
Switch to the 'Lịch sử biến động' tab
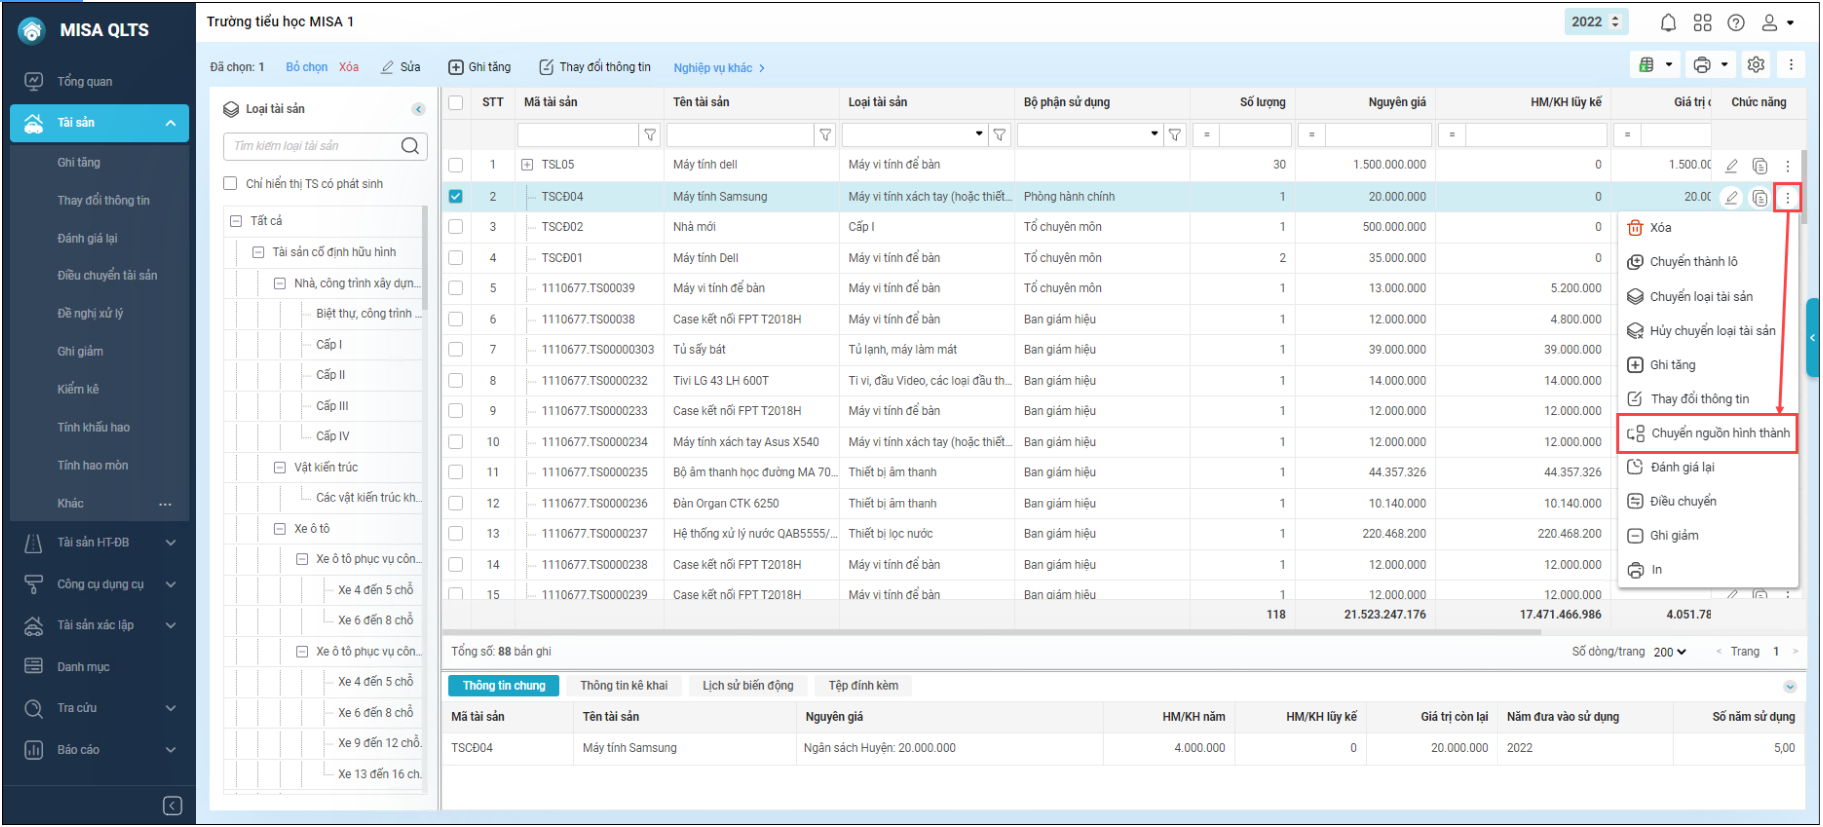click(x=747, y=686)
